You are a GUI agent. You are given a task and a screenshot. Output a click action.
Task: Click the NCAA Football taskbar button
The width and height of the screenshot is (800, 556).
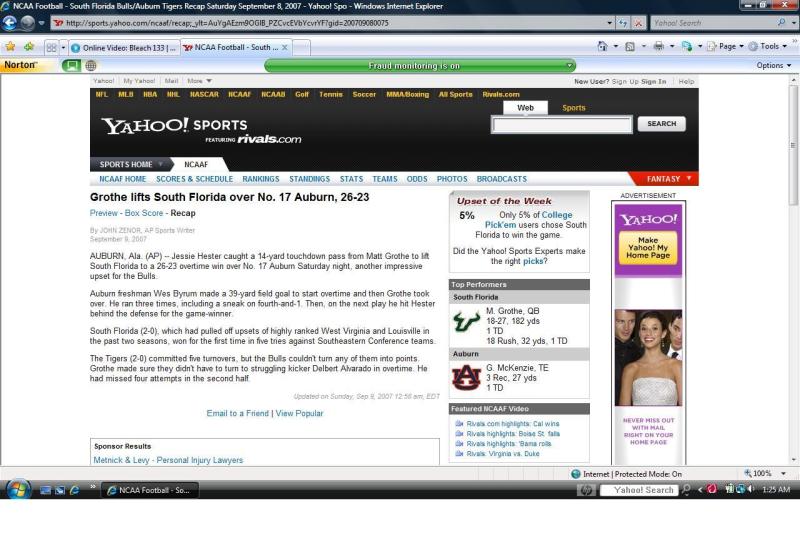pyautogui.click(x=149, y=490)
